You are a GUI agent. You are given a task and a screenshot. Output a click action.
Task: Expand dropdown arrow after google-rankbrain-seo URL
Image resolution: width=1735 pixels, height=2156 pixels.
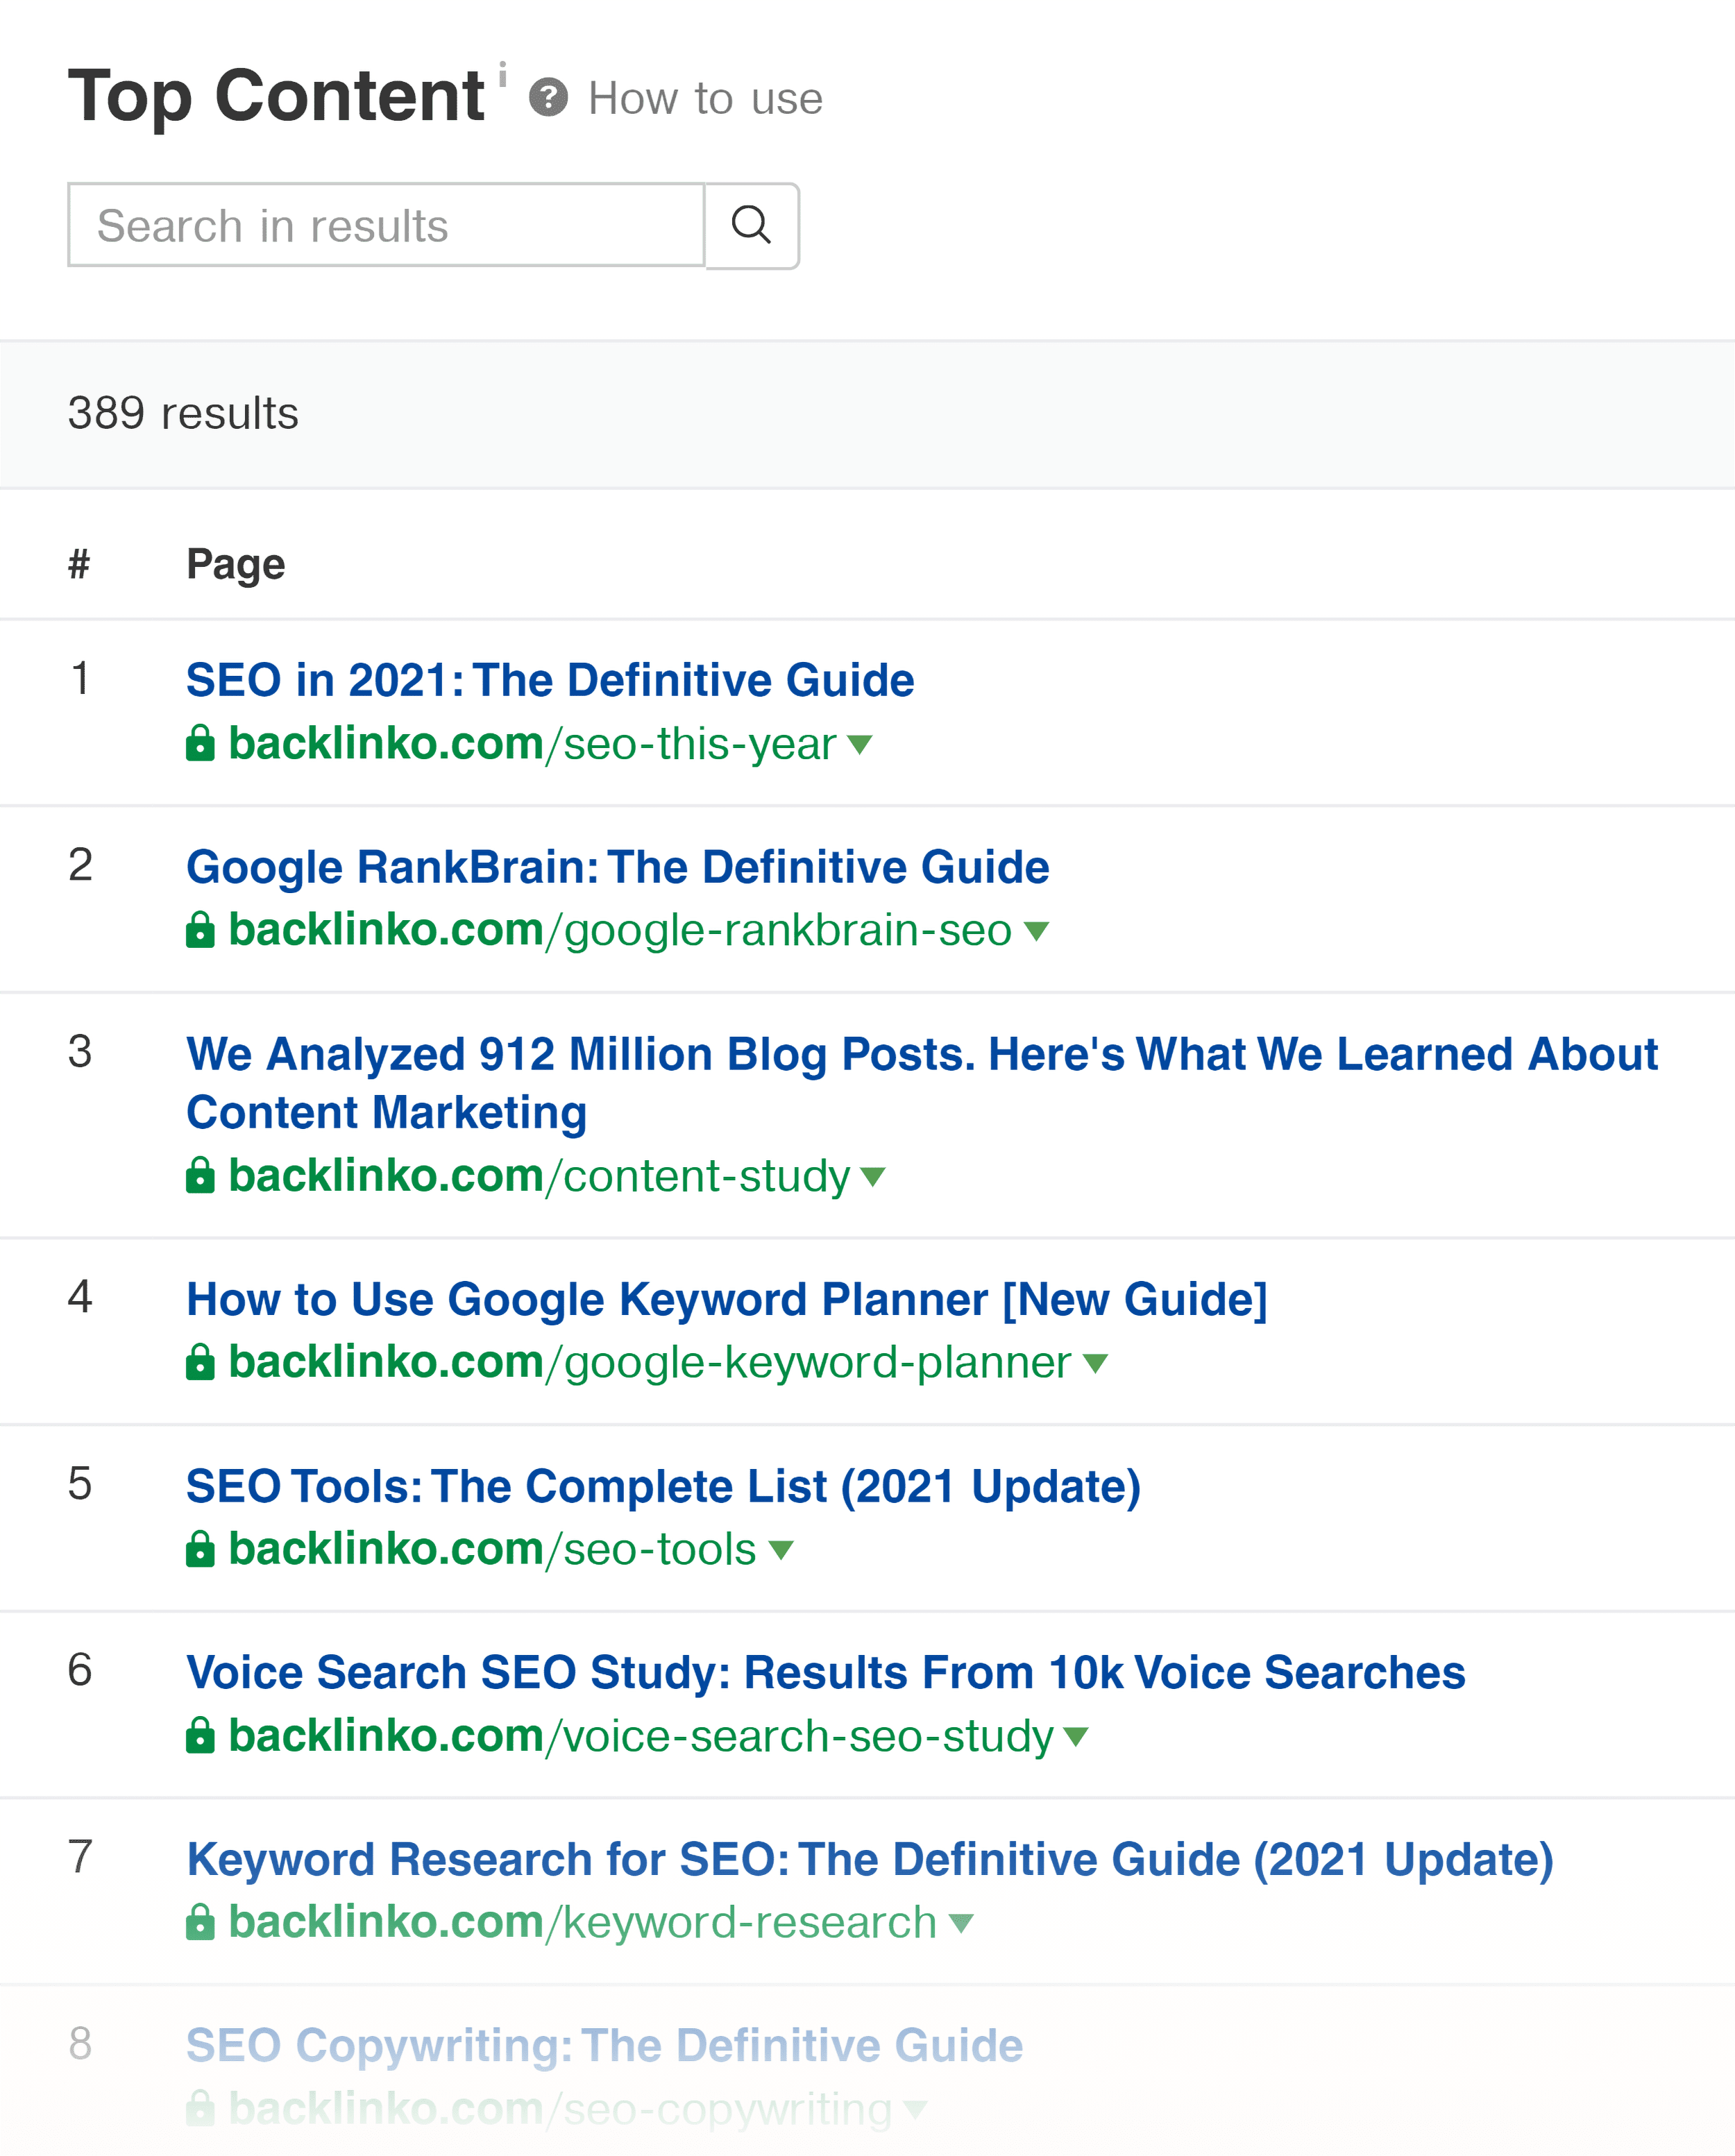click(x=1036, y=932)
